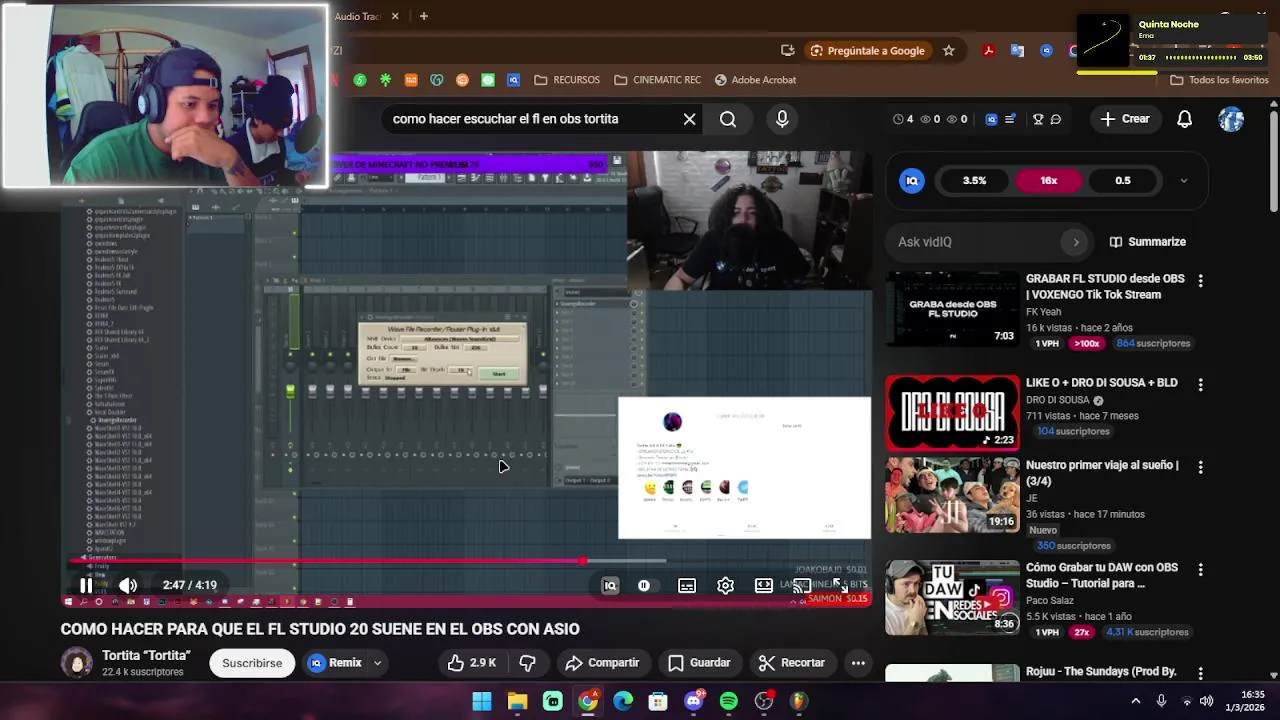The image size is (1280, 720).
Task: Start voice search with microphone icon
Action: click(x=782, y=119)
